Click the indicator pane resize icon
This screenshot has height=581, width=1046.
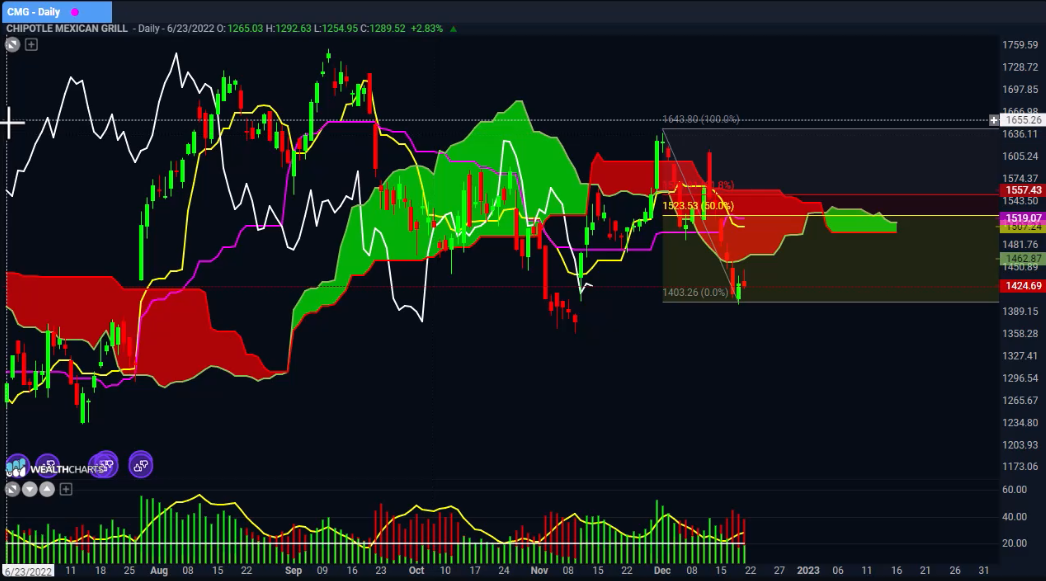(x=12, y=490)
